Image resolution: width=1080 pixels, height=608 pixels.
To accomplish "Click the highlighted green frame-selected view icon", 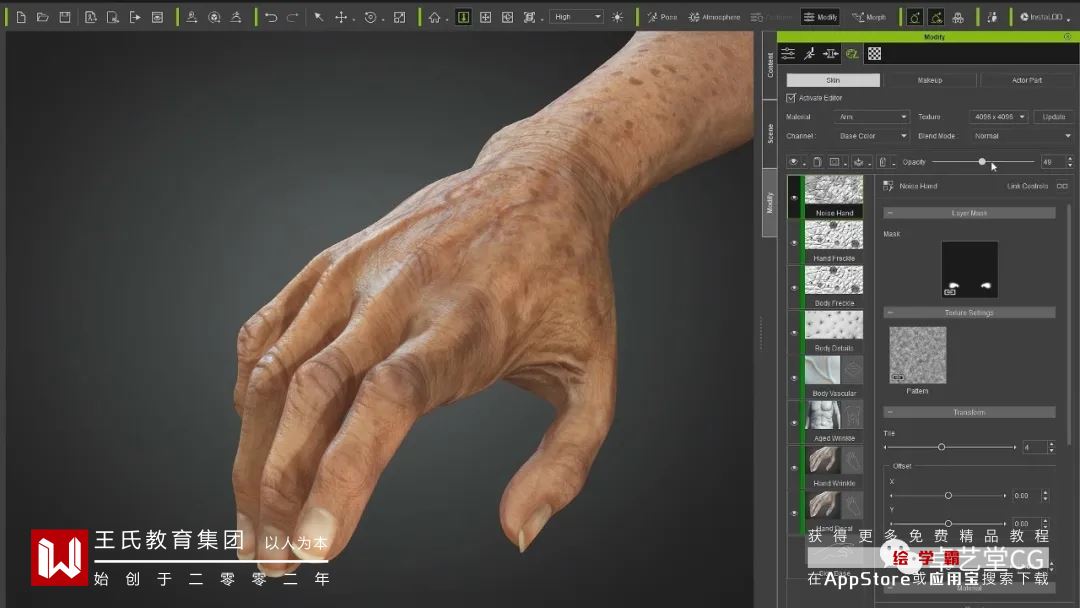I will pyautogui.click(x=464, y=17).
